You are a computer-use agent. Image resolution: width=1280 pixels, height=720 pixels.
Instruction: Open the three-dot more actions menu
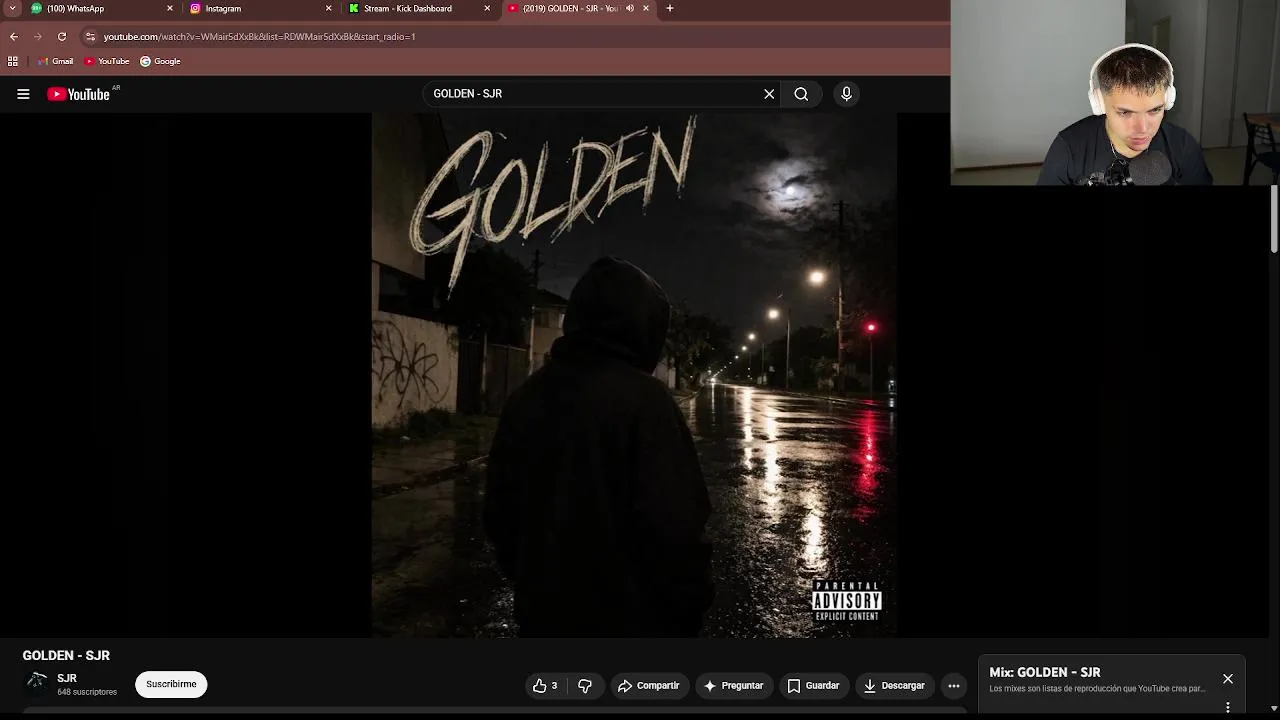tap(954, 686)
